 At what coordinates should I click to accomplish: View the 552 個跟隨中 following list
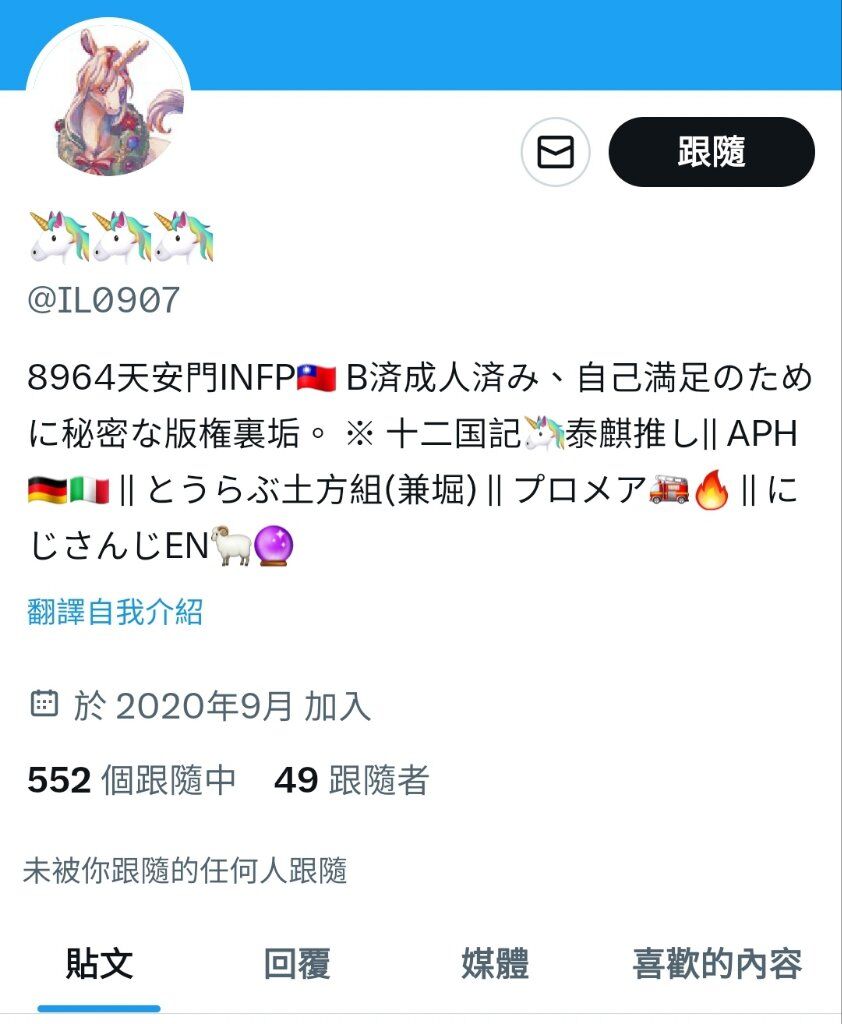point(131,780)
